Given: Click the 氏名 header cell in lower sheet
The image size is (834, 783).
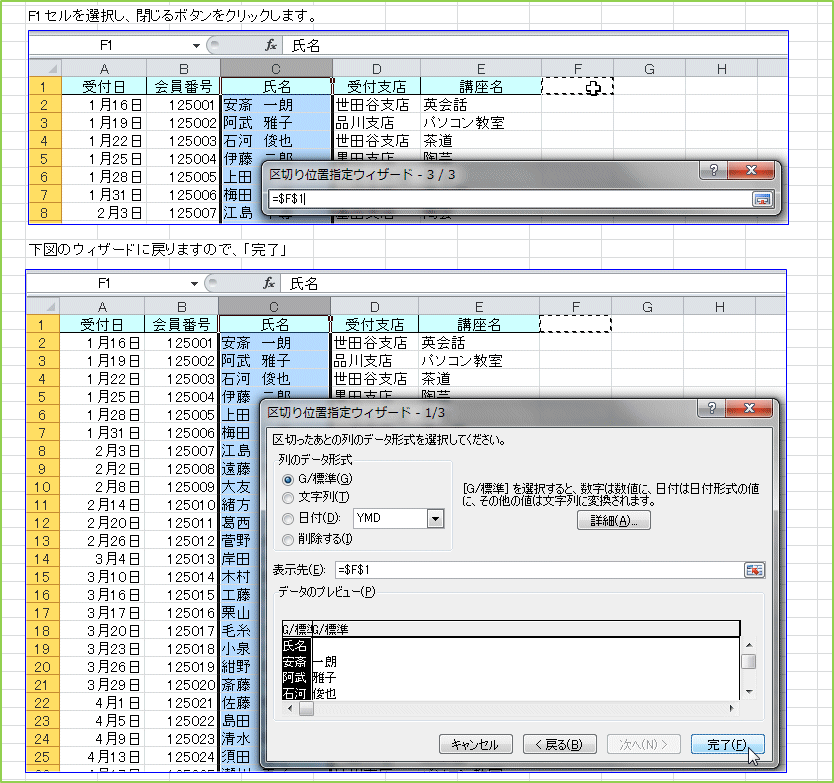Looking at the screenshot, I should pos(274,324).
